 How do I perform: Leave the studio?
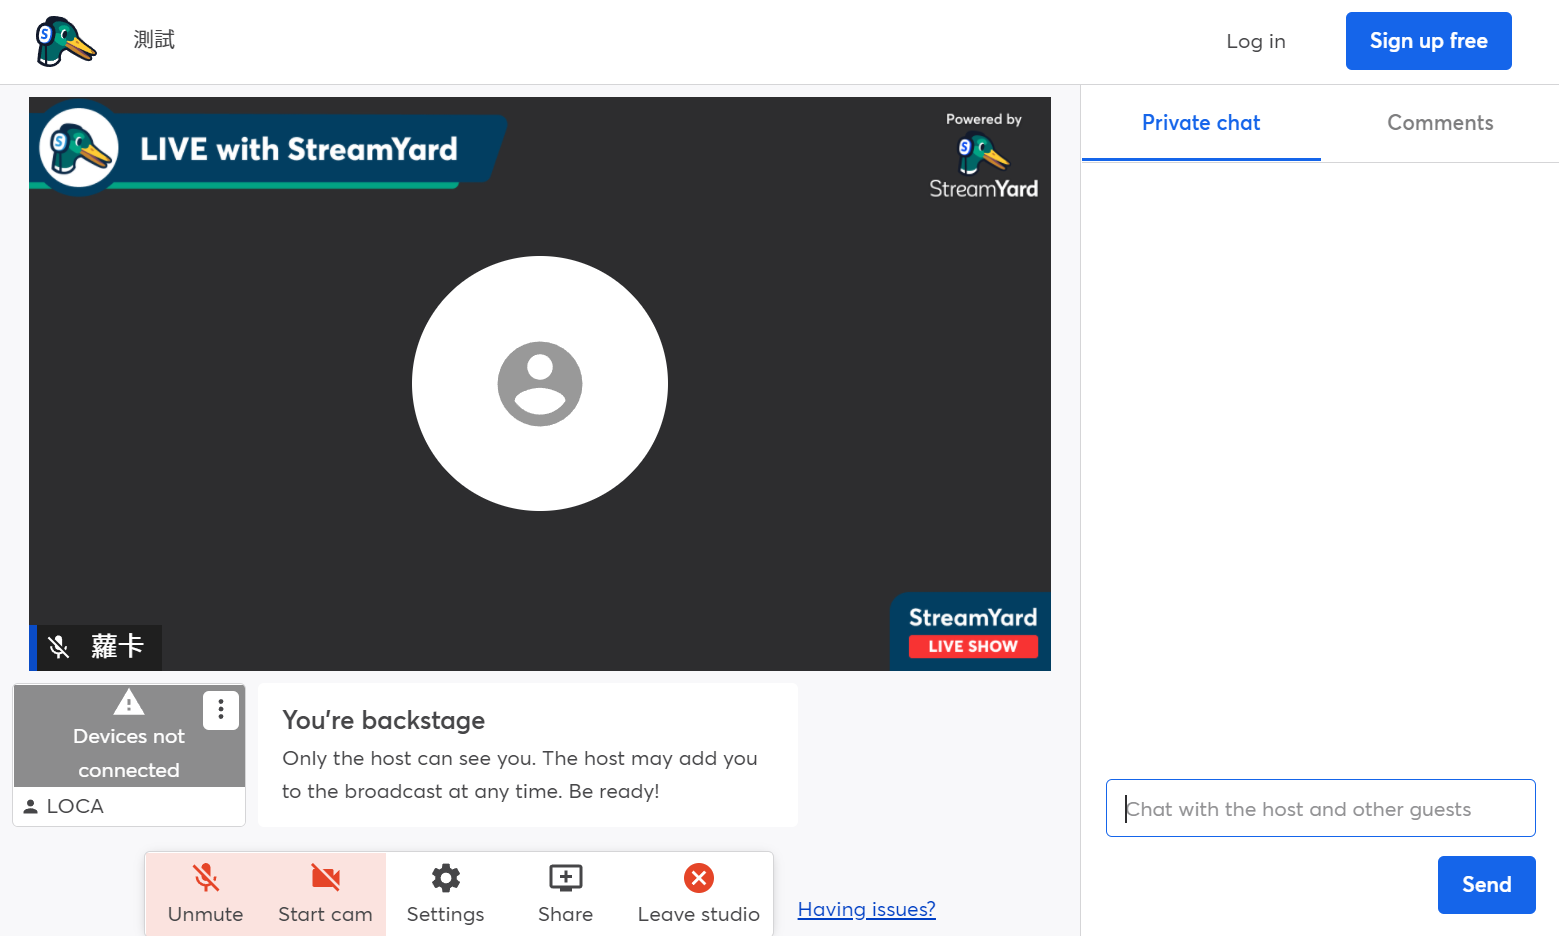699,894
